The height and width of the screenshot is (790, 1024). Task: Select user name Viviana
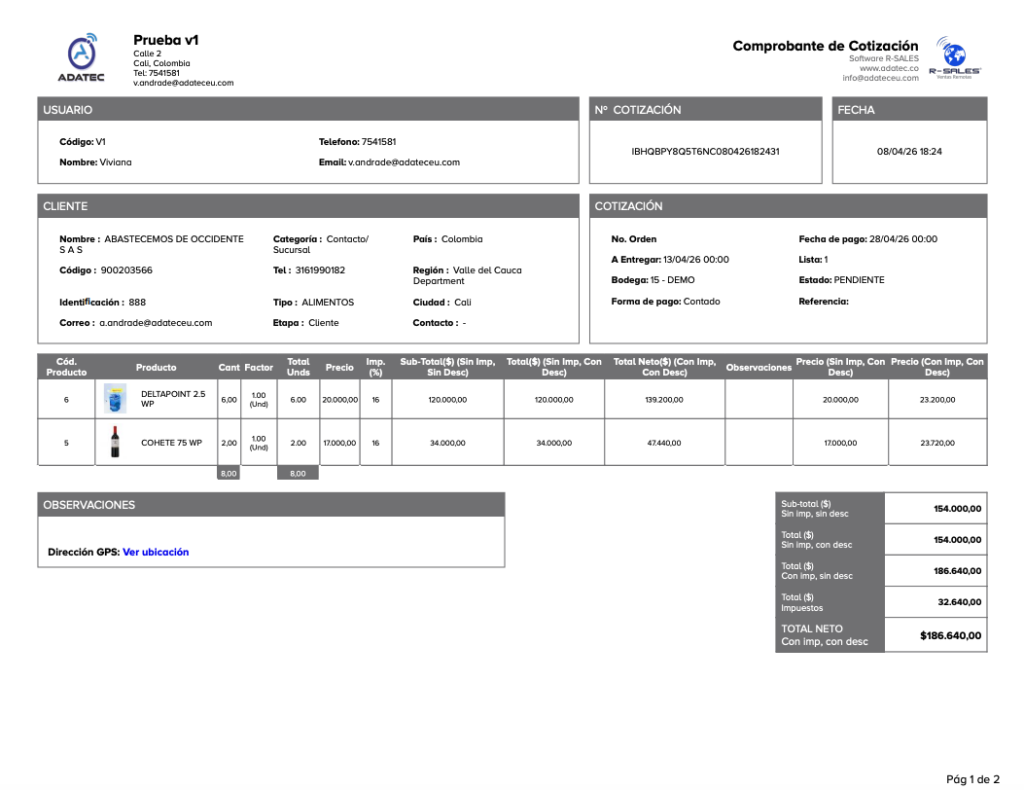coord(116,162)
